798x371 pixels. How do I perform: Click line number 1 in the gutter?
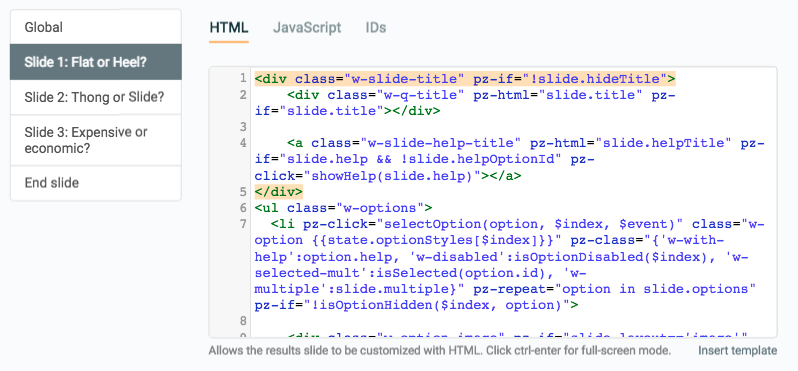pos(243,79)
